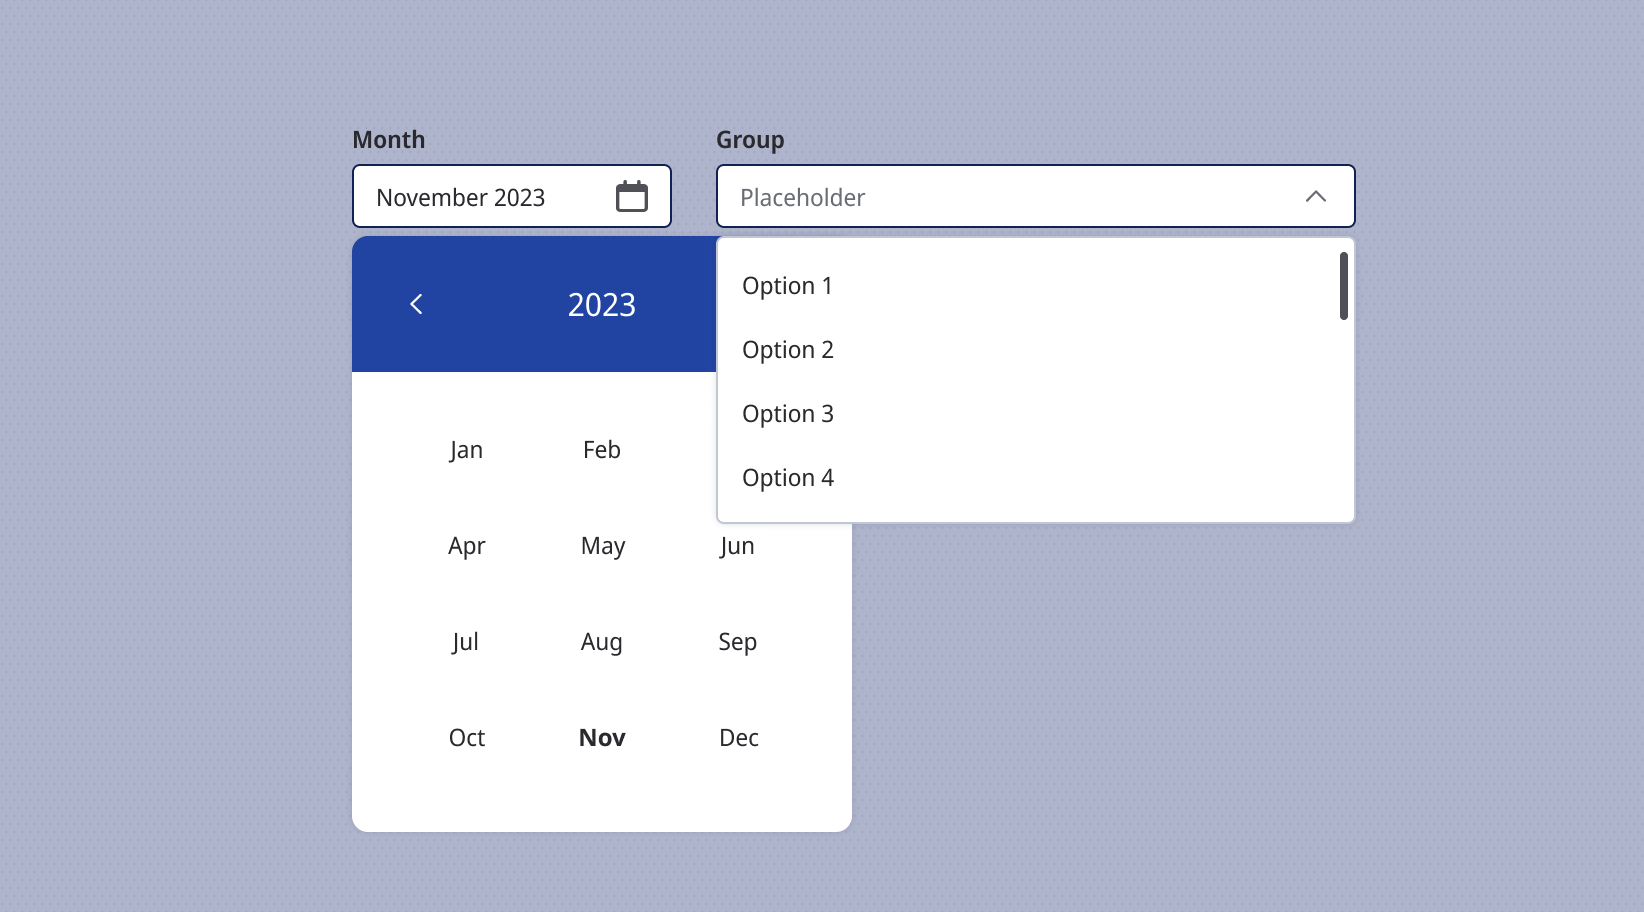Click the back chevron to show previous year
This screenshot has width=1644, height=912.
click(x=416, y=304)
